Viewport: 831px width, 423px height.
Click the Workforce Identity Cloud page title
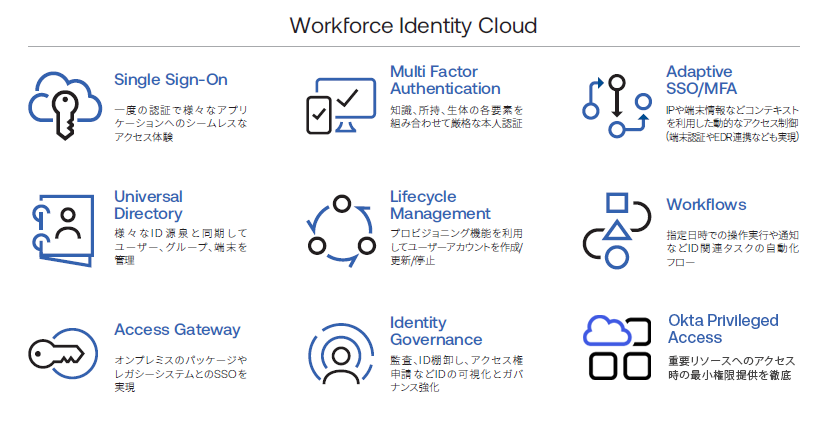[x=413, y=25]
